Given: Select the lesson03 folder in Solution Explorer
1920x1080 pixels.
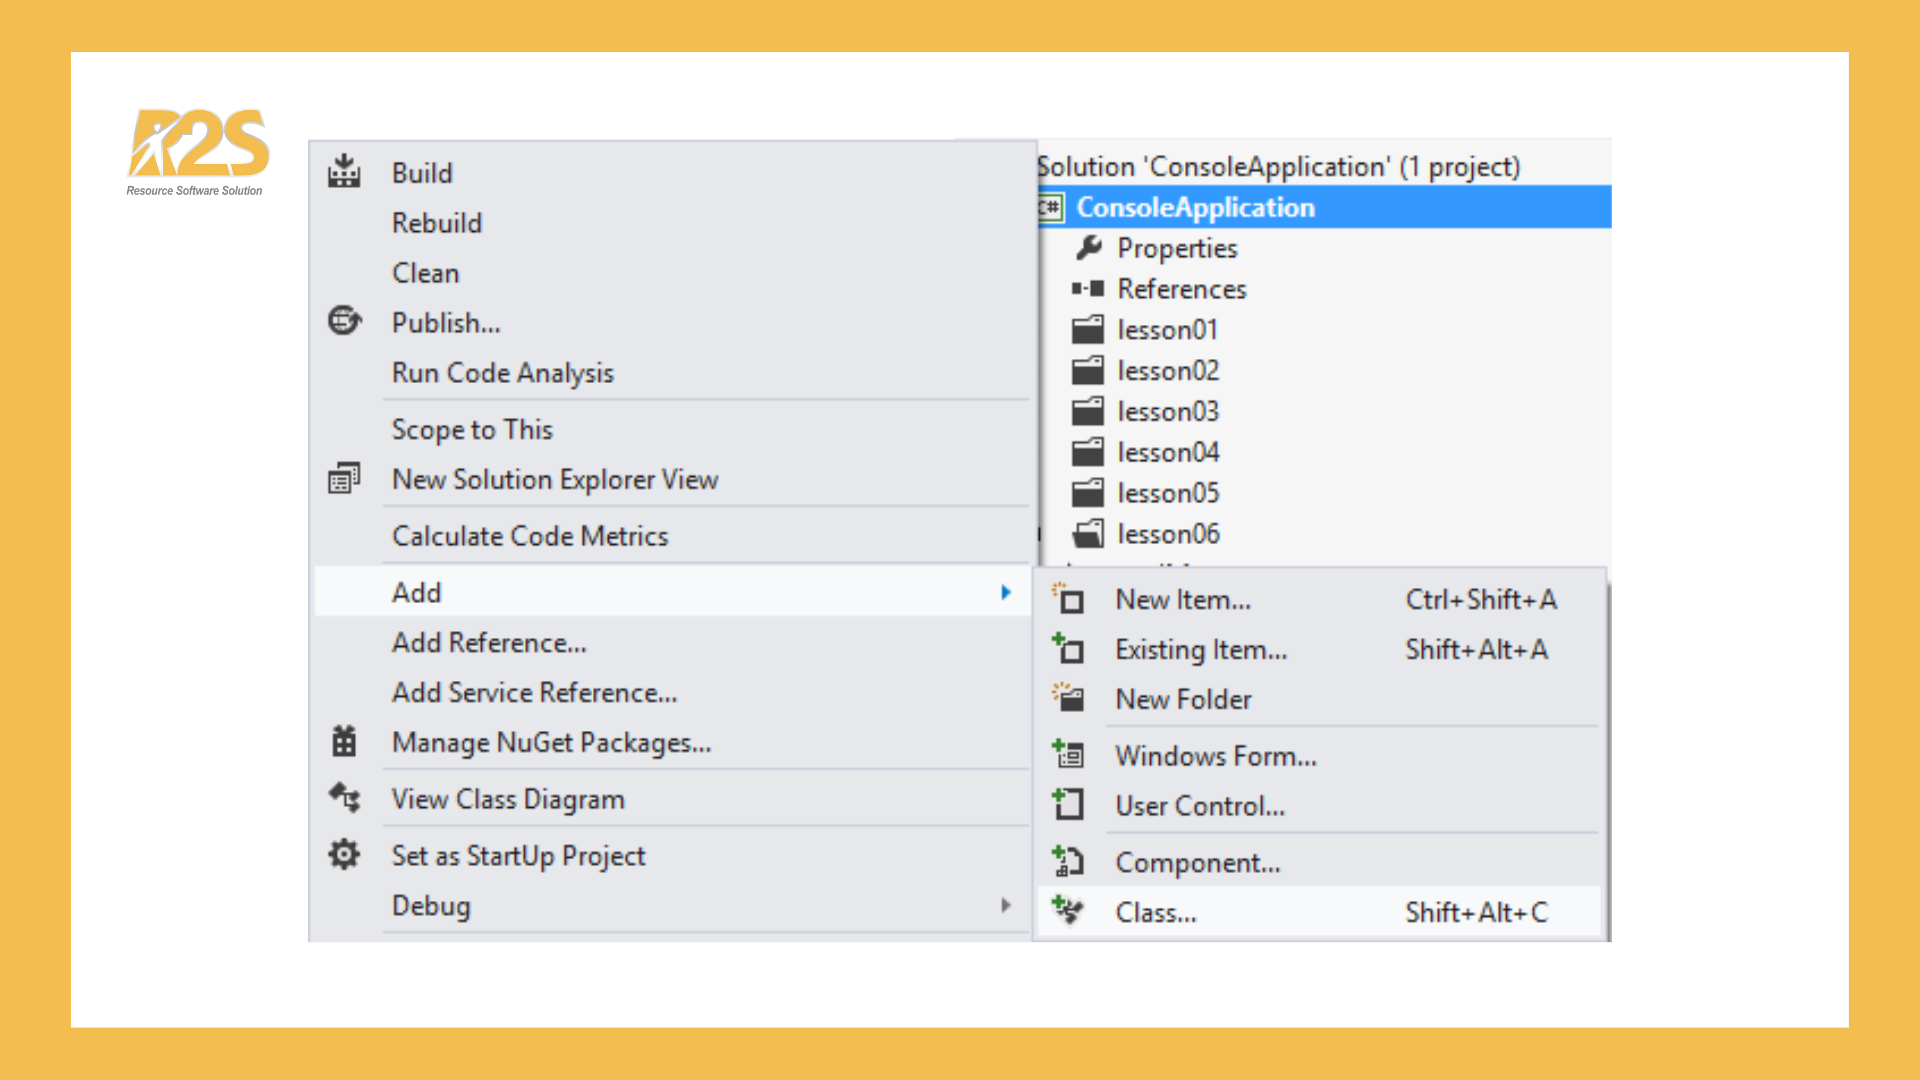Looking at the screenshot, I should pos(1167,411).
